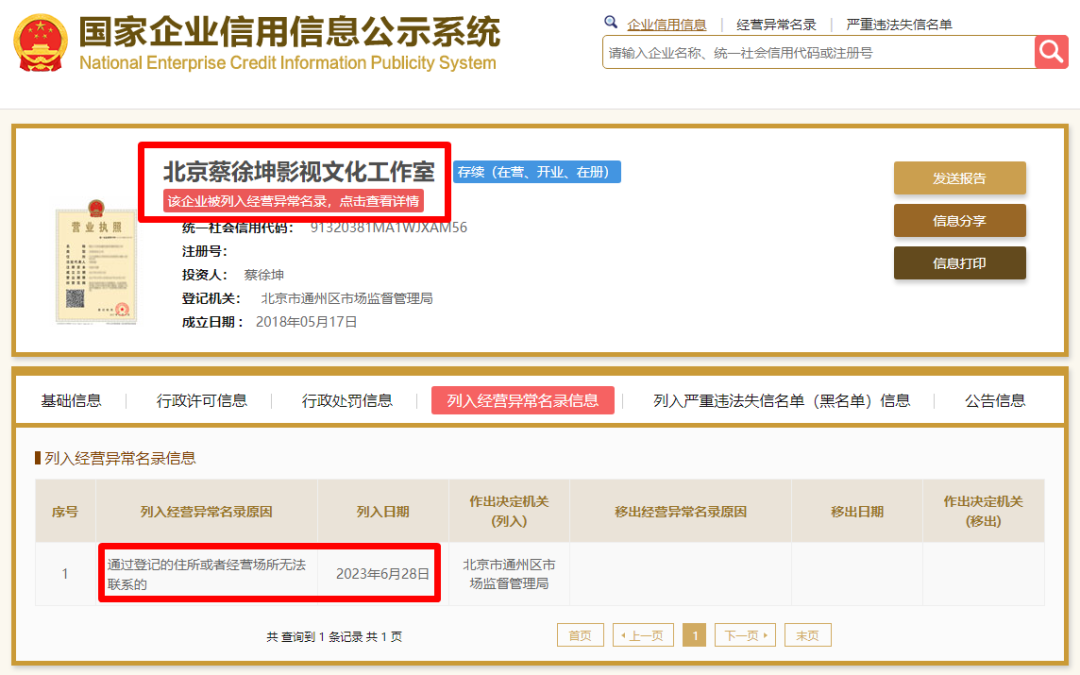
Task: Click the site title 国家企业信用信息公示系统
Action: pyautogui.click(x=289, y=32)
